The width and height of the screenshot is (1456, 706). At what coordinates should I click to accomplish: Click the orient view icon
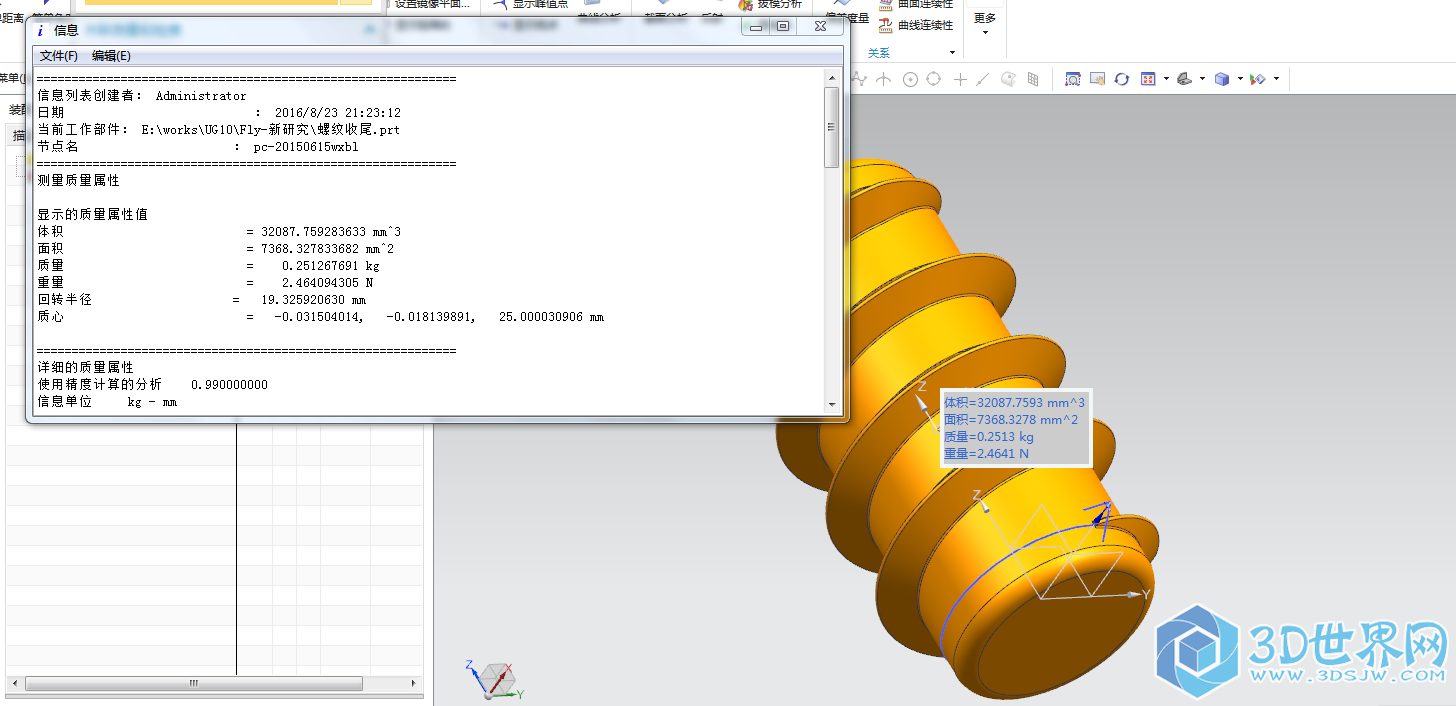1184,79
